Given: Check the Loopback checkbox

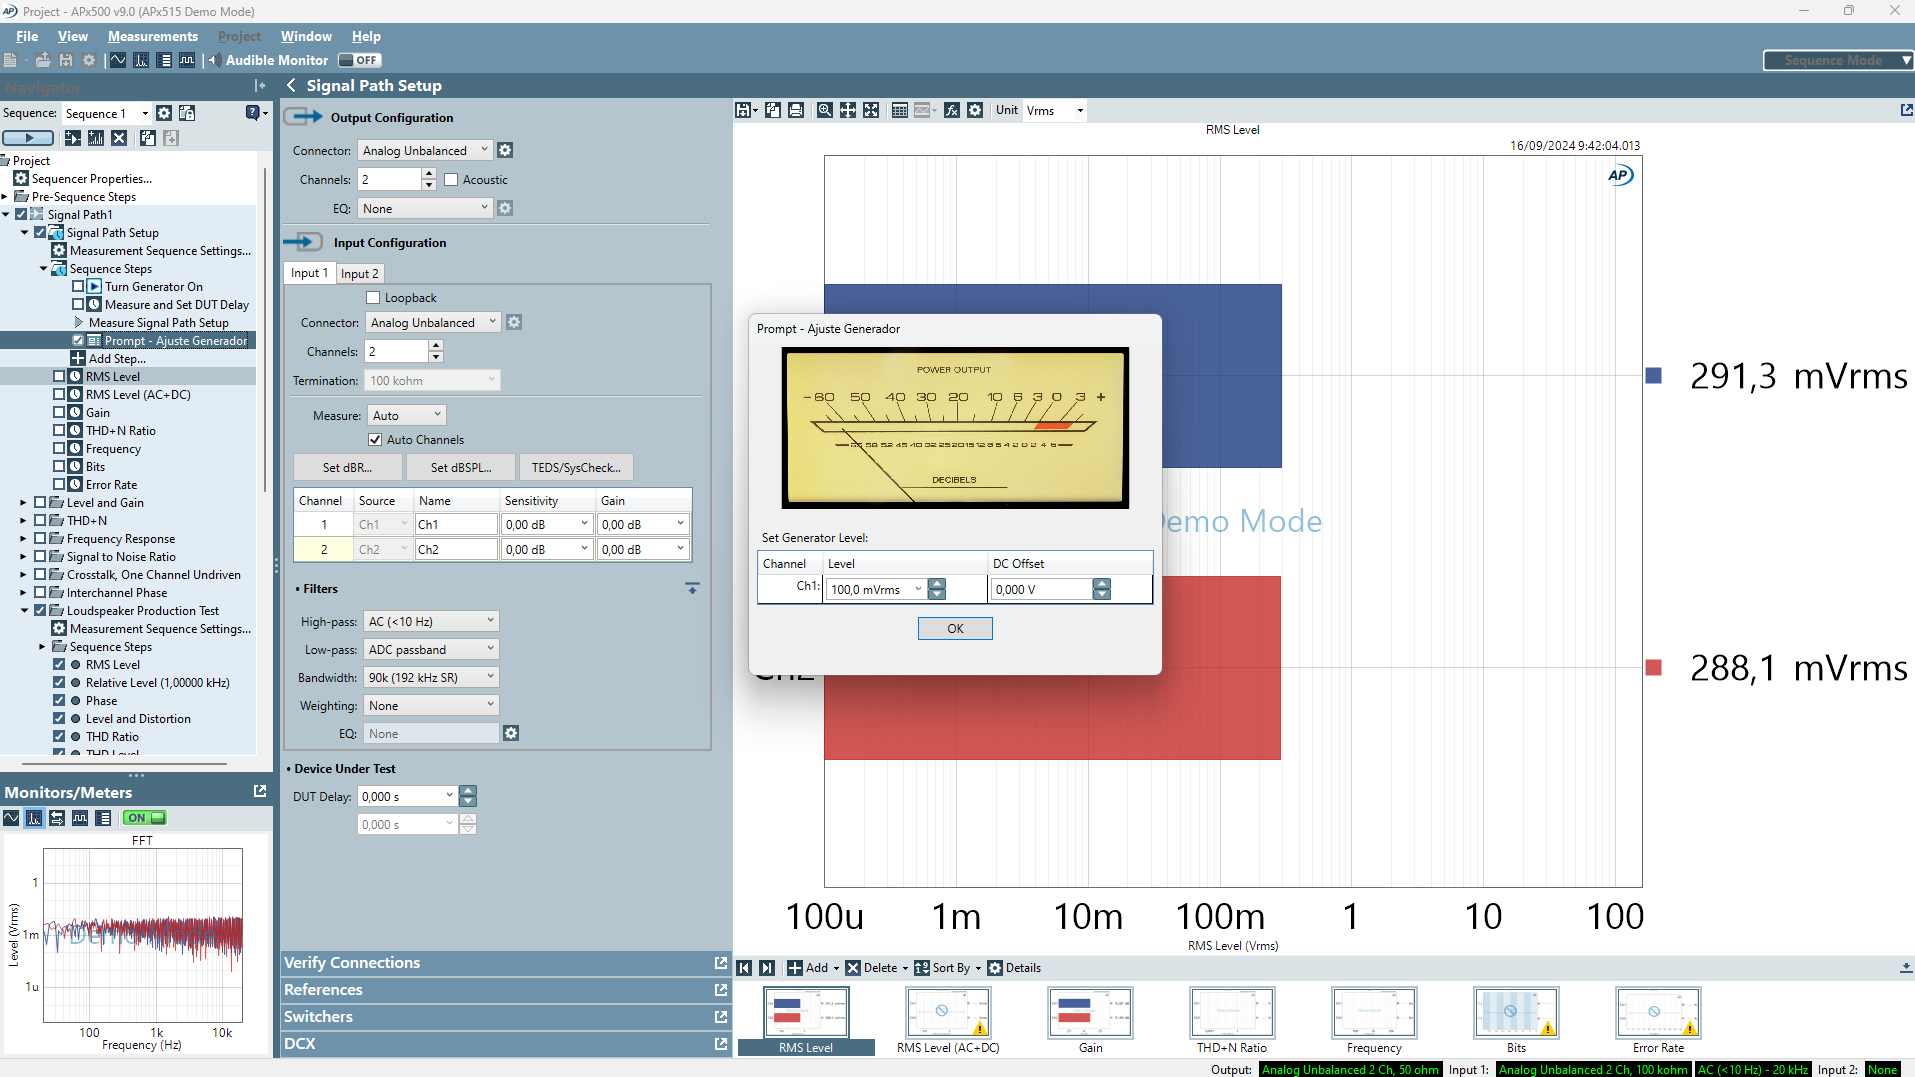Looking at the screenshot, I should [x=373, y=298].
